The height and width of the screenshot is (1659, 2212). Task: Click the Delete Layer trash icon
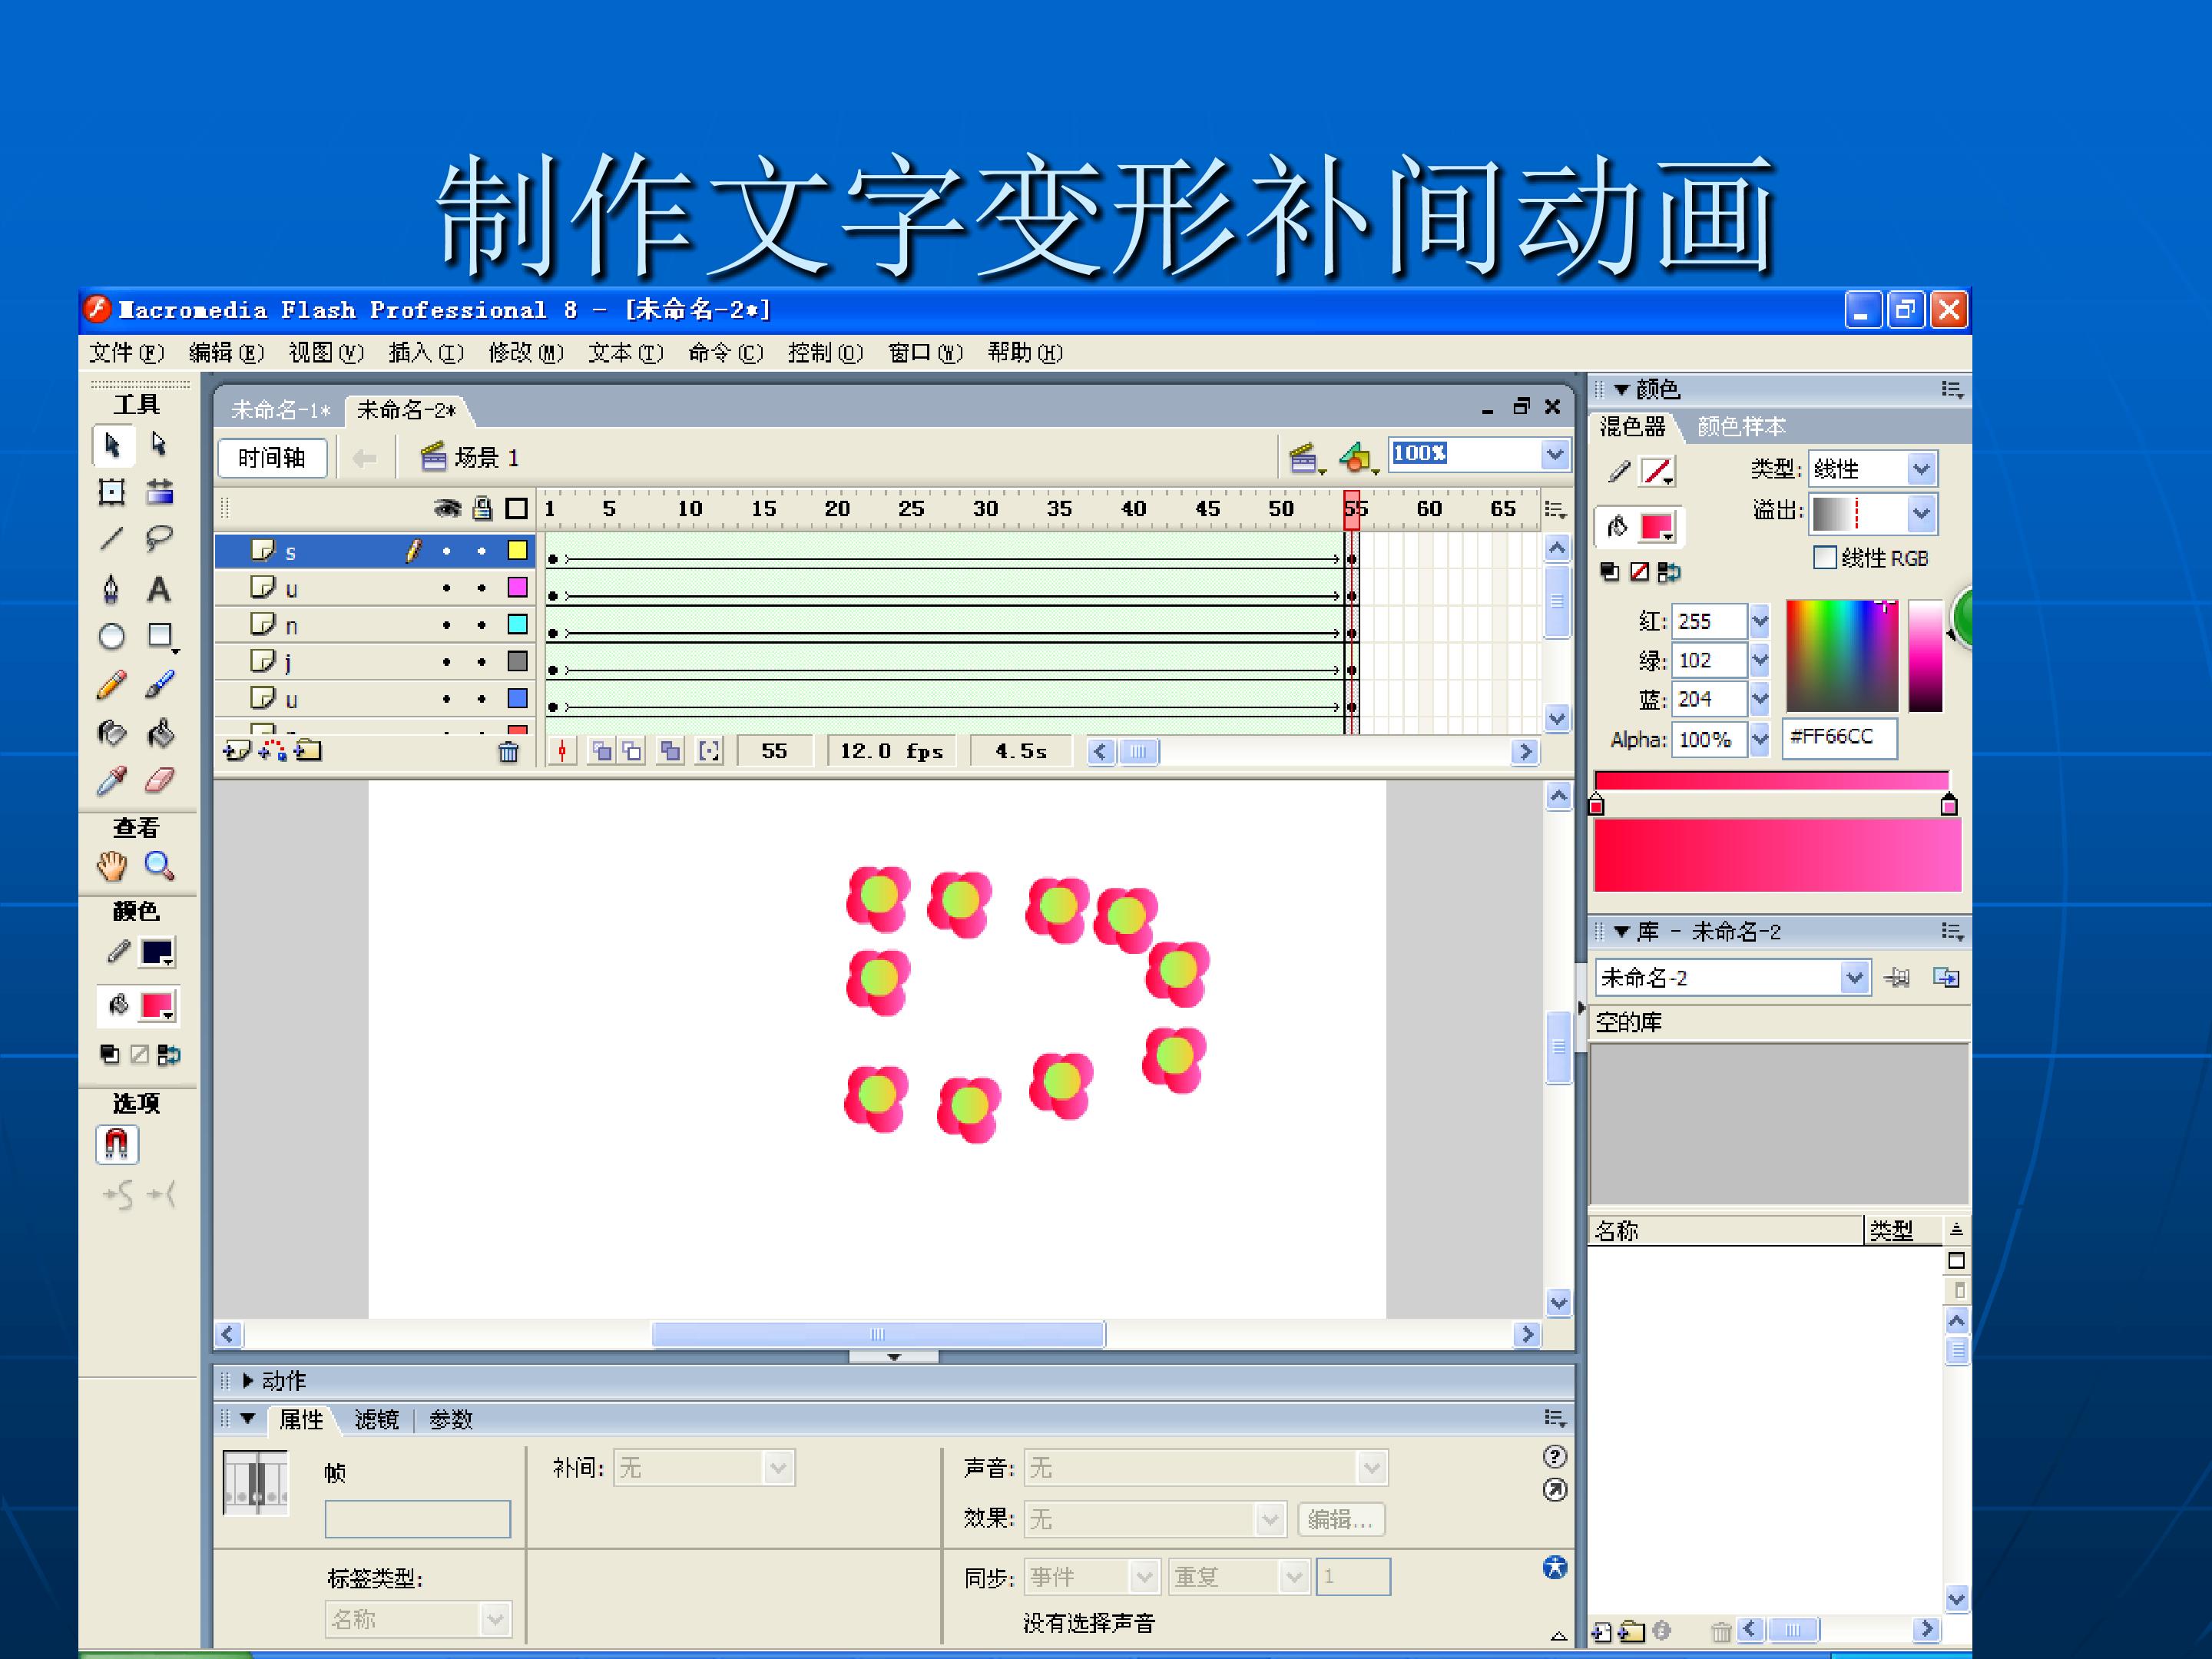[509, 752]
